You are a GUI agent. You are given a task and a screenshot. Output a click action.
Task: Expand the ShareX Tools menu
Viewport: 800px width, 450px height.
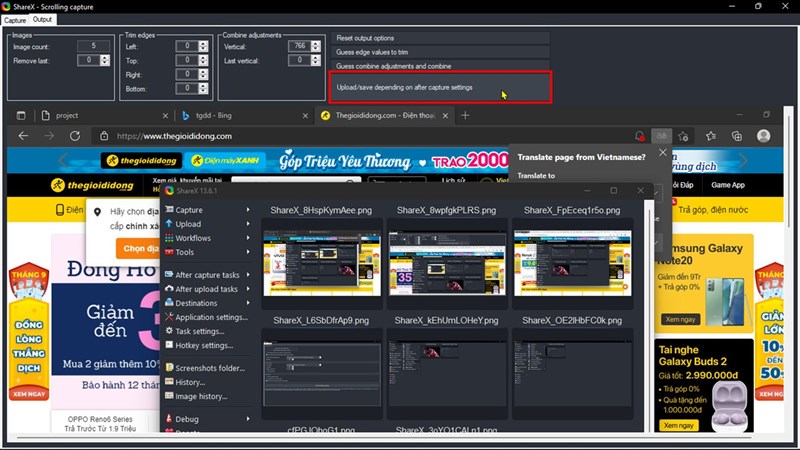coord(207,252)
